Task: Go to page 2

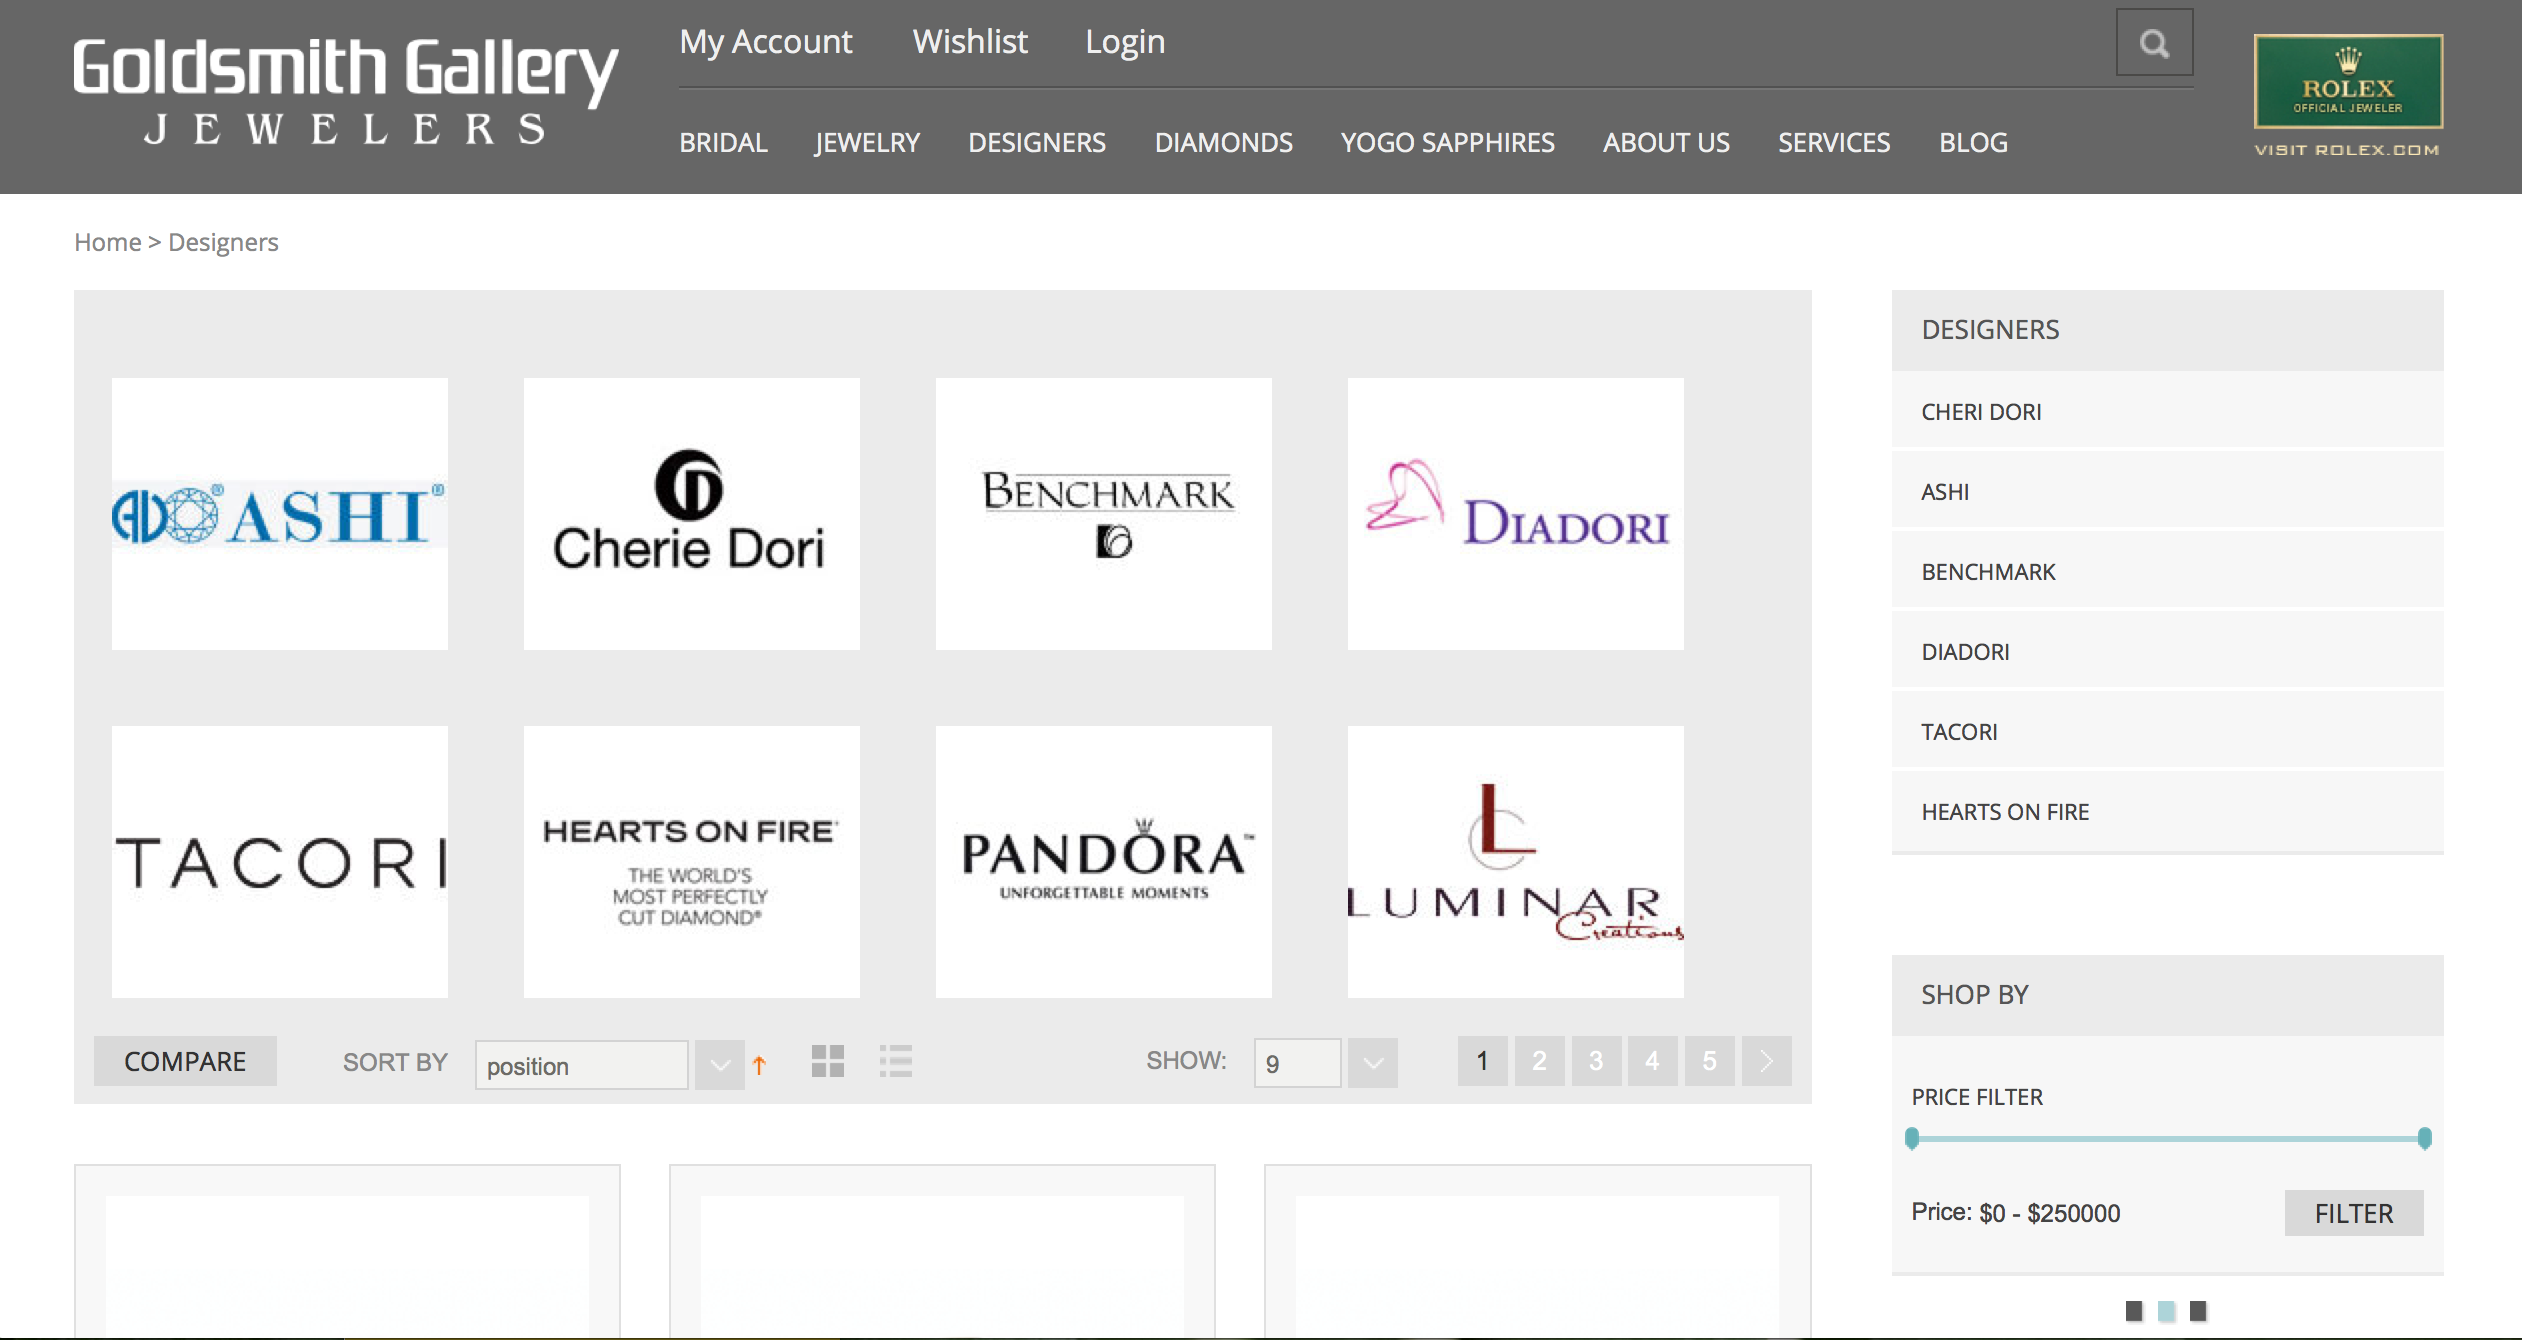Action: coord(1539,1061)
